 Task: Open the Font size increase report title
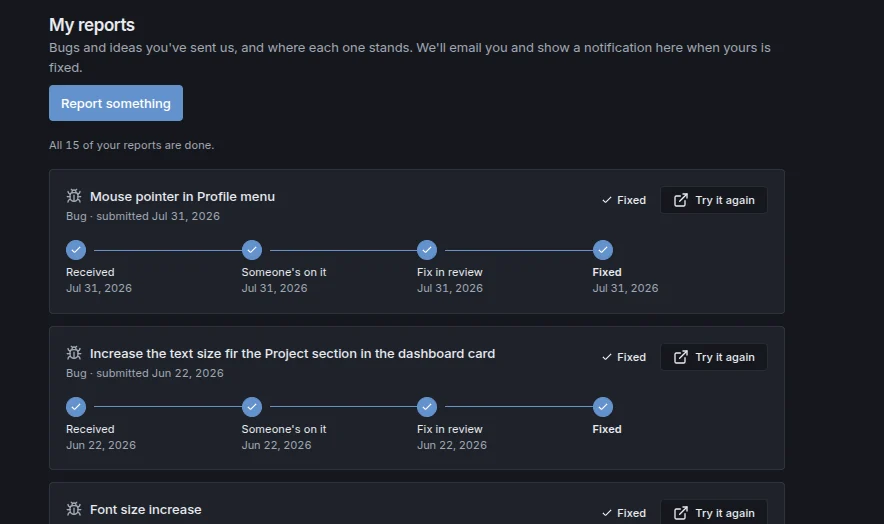click(x=145, y=509)
